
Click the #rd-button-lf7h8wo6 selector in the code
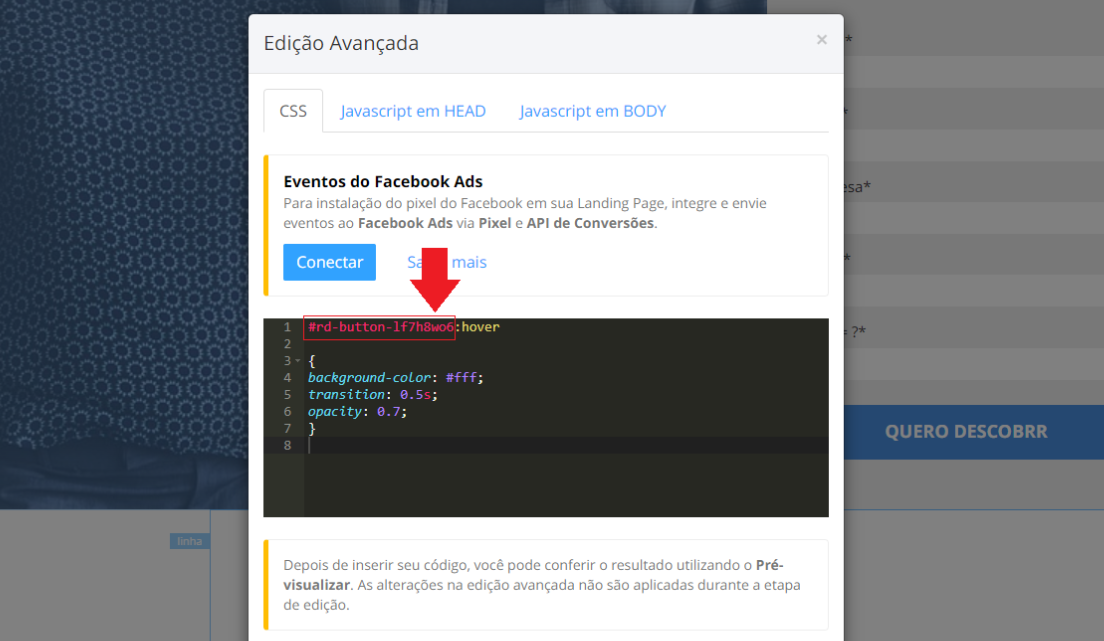pos(380,327)
